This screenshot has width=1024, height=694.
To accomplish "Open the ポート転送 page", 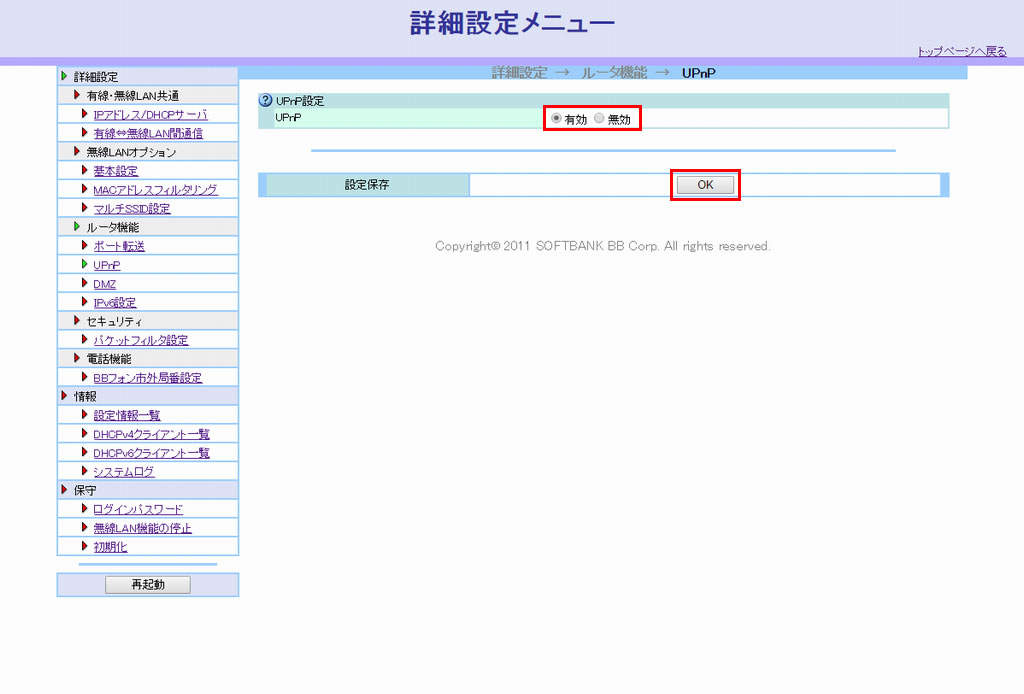I will [x=118, y=246].
